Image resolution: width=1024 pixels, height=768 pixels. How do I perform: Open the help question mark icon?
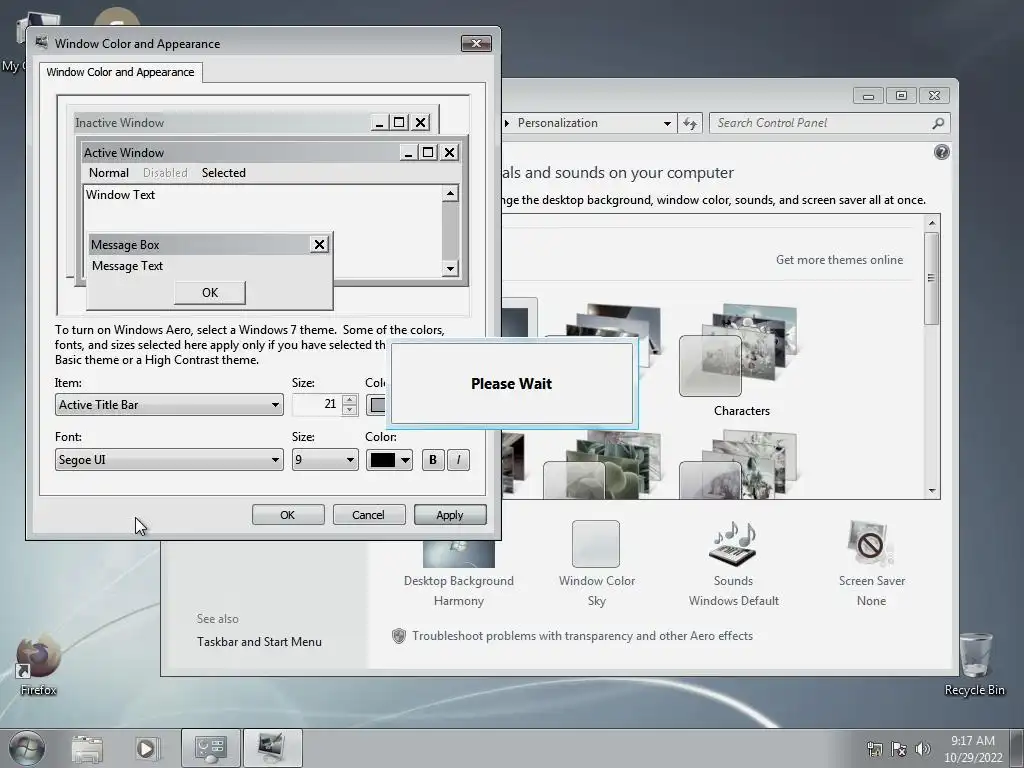[941, 152]
